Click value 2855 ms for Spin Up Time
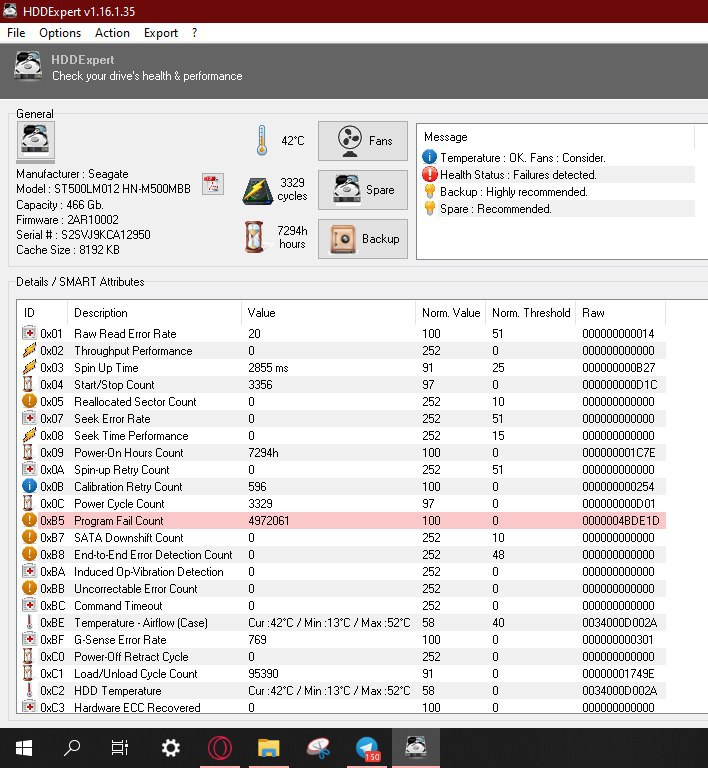 pyautogui.click(x=268, y=368)
